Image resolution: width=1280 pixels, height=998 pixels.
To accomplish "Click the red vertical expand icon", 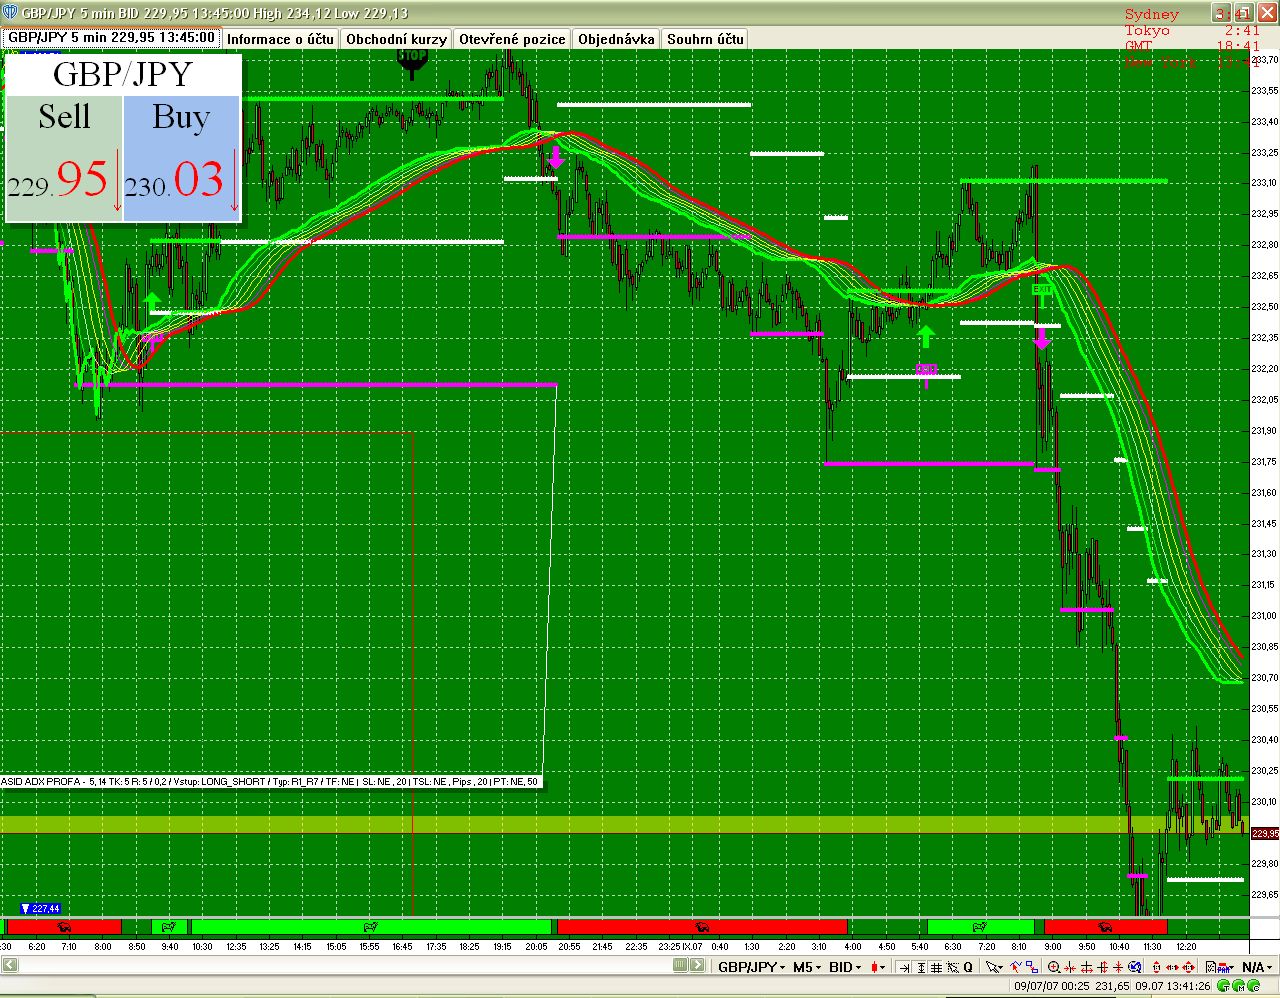I will coord(1102,967).
